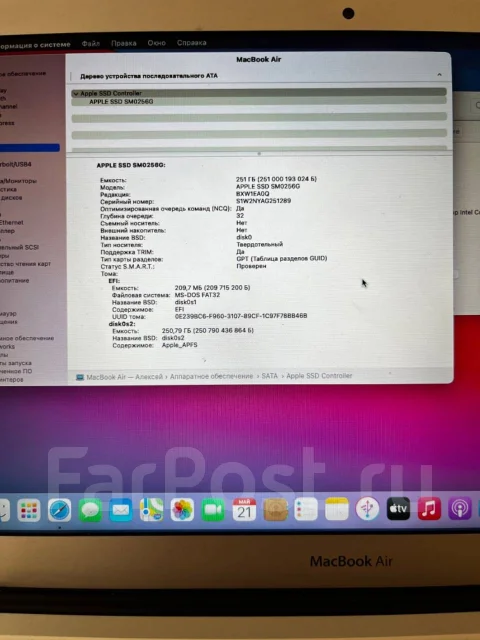The height and width of the screenshot is (640, 480).
Task: Launch Safari from the Dock
Action: (60, 510)
